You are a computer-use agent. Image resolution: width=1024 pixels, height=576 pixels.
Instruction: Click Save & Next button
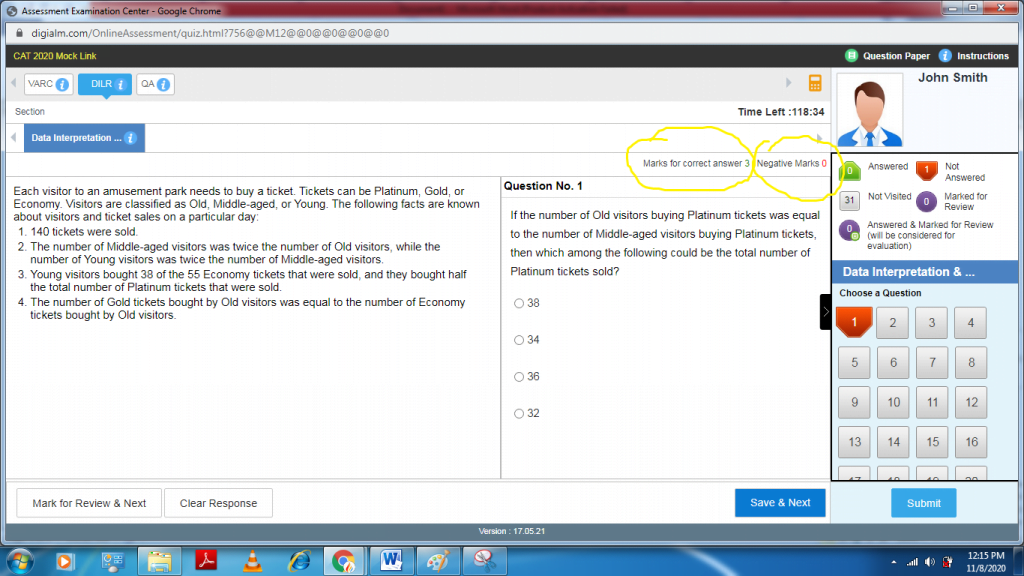(x=780, y=502)
